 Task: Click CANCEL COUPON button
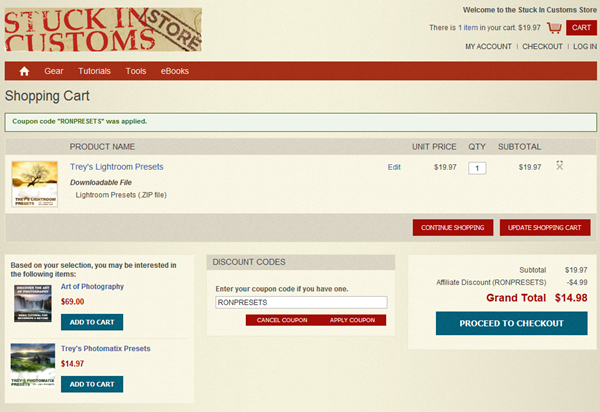[282, 320]
